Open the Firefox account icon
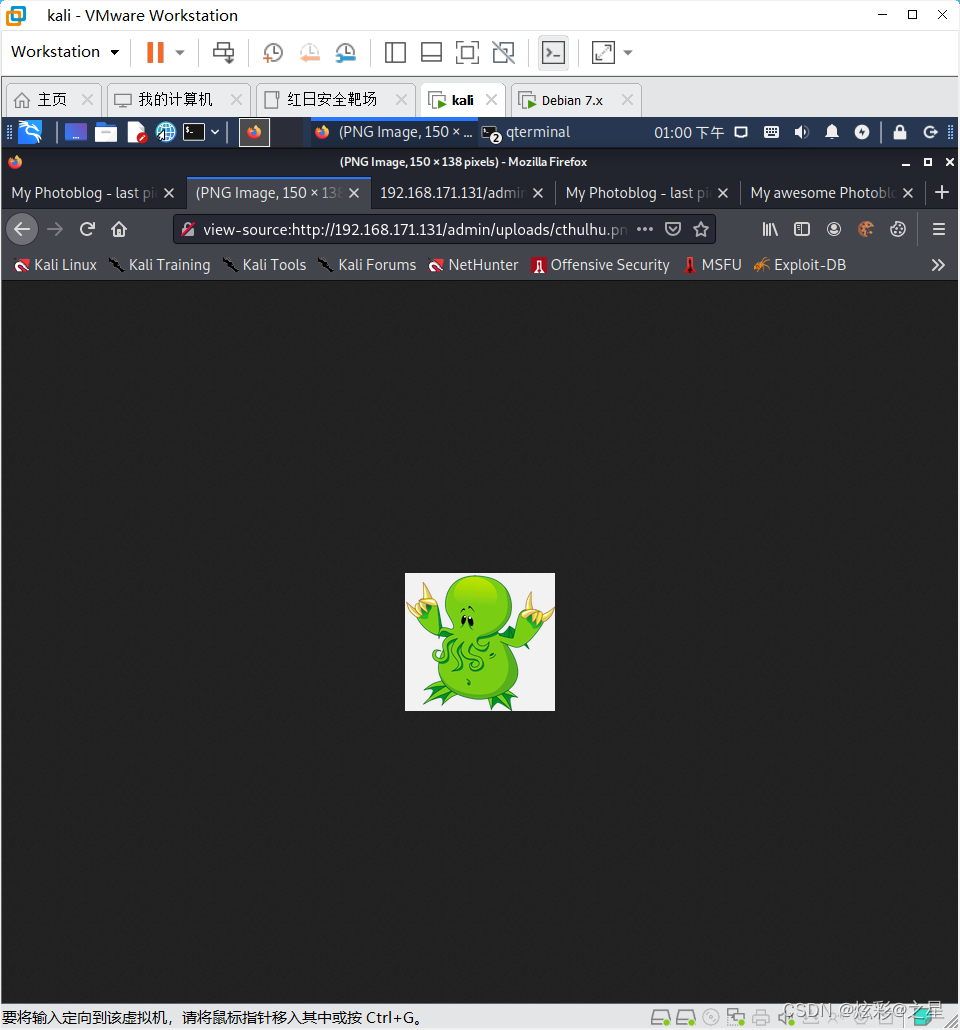The height and width of the screenshot is (1030, 960). click(834, 229)
